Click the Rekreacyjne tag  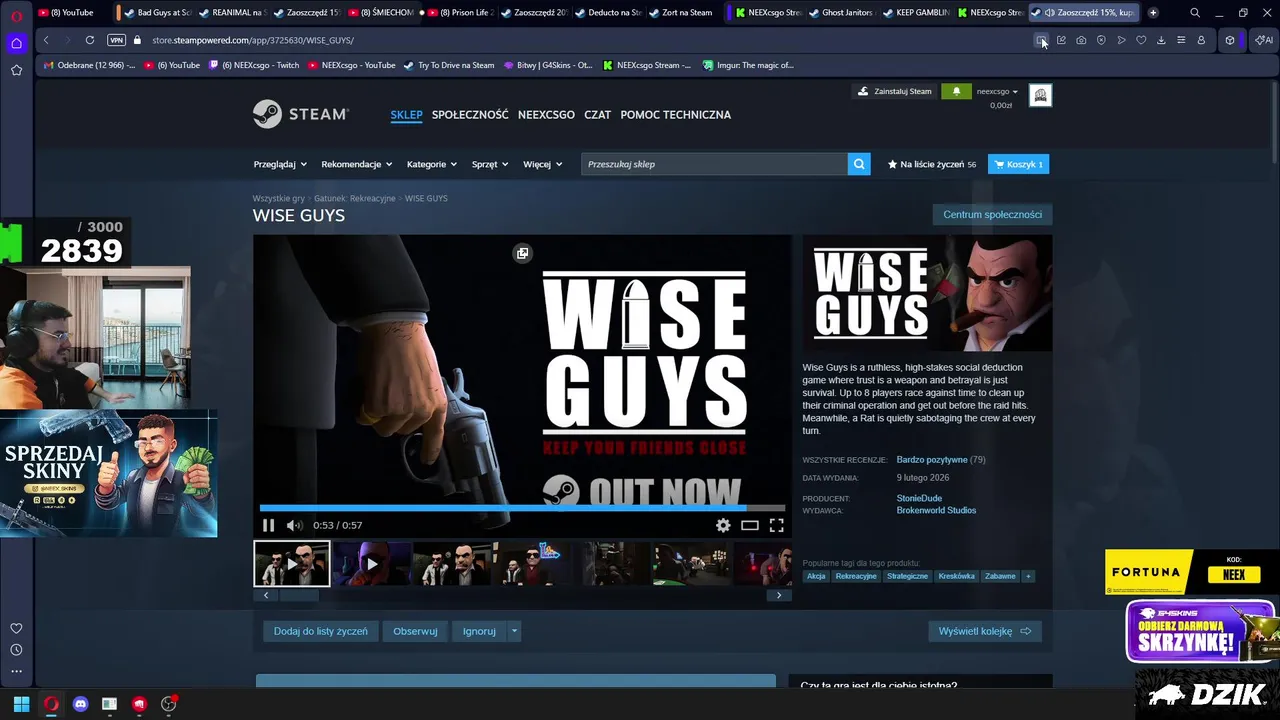tap(855, 576)
